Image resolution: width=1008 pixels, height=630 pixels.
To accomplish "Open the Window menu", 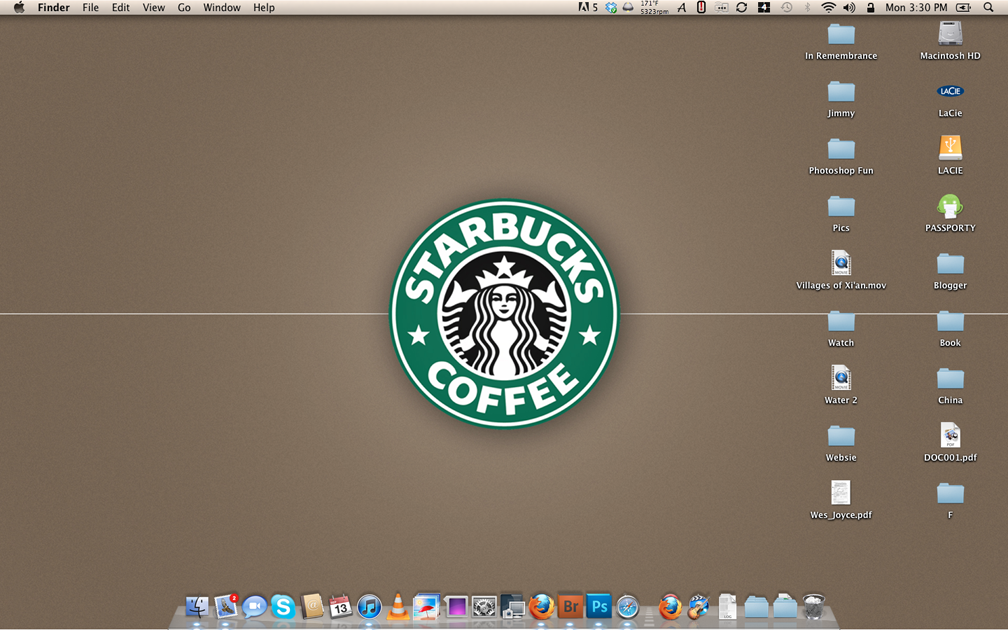I will click(222, 8).
